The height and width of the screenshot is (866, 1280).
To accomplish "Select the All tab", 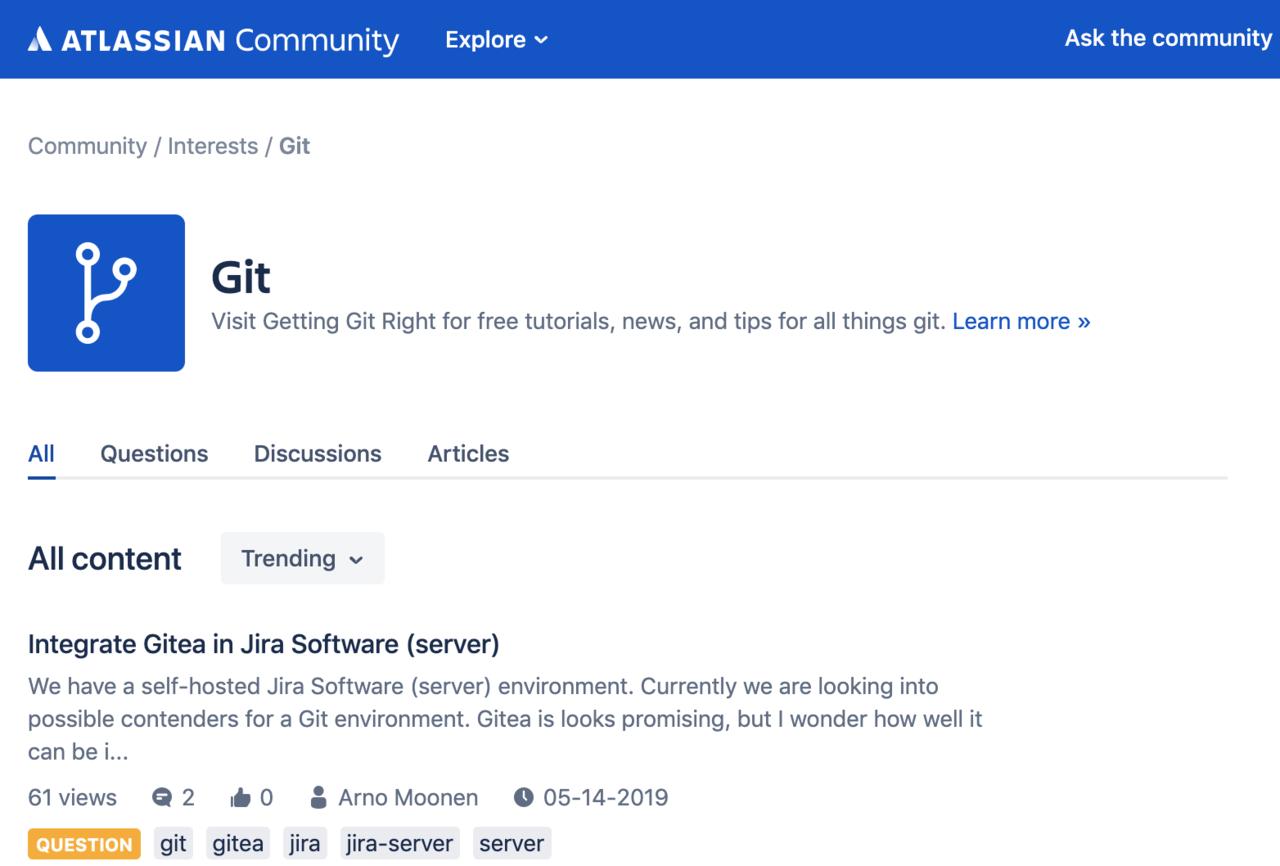I will tap(41, 453).
